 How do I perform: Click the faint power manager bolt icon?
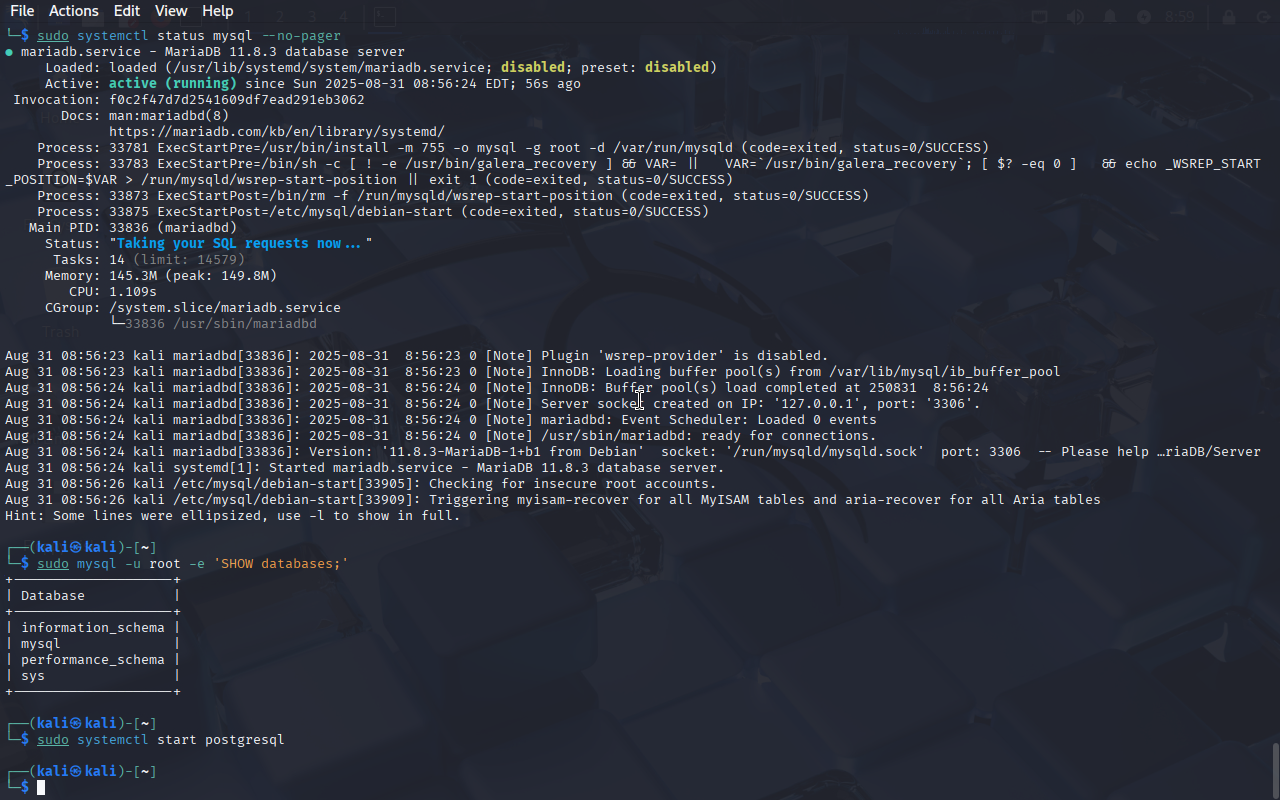coord(1144,17)
